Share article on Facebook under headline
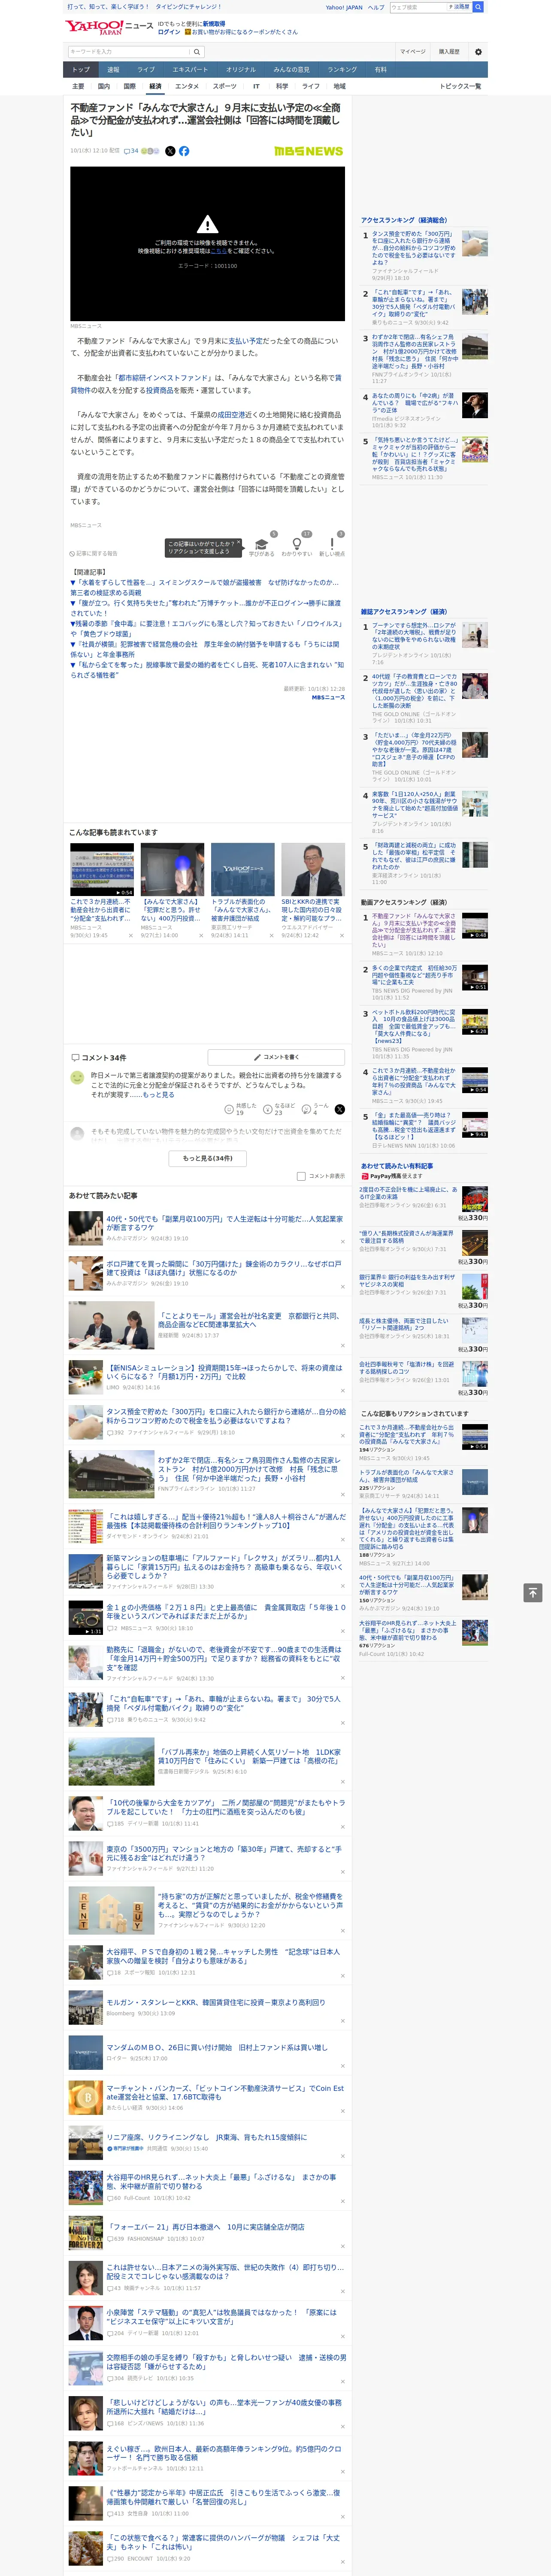The width and height of the screenshot is (551, 2576). tap(184, 151)
